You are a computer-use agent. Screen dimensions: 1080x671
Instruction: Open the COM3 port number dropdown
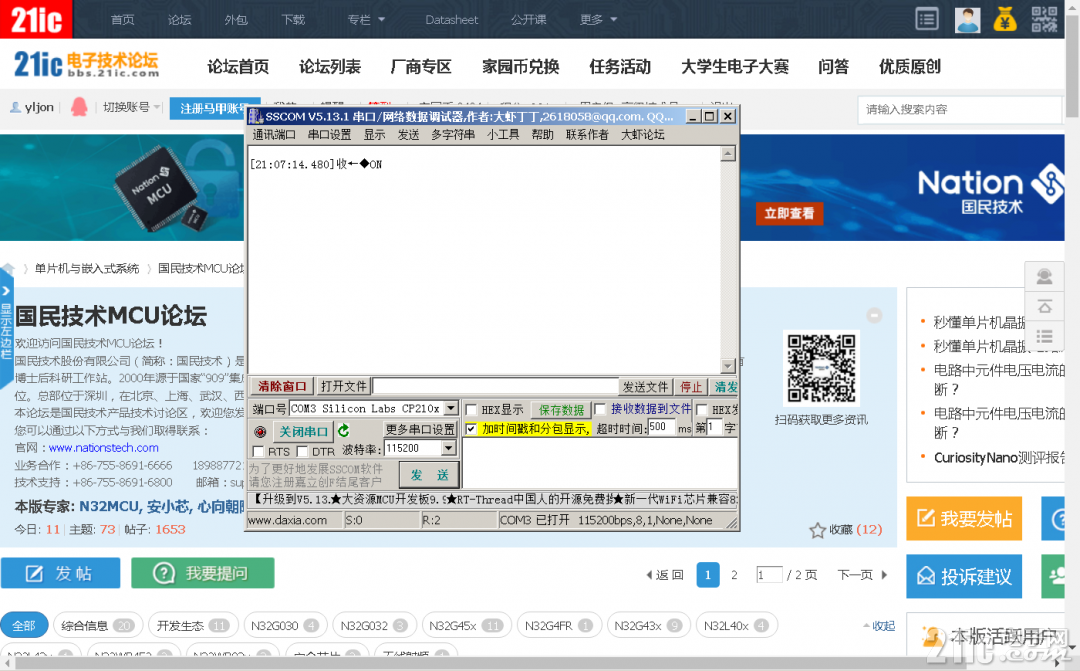tap(450, 409)
